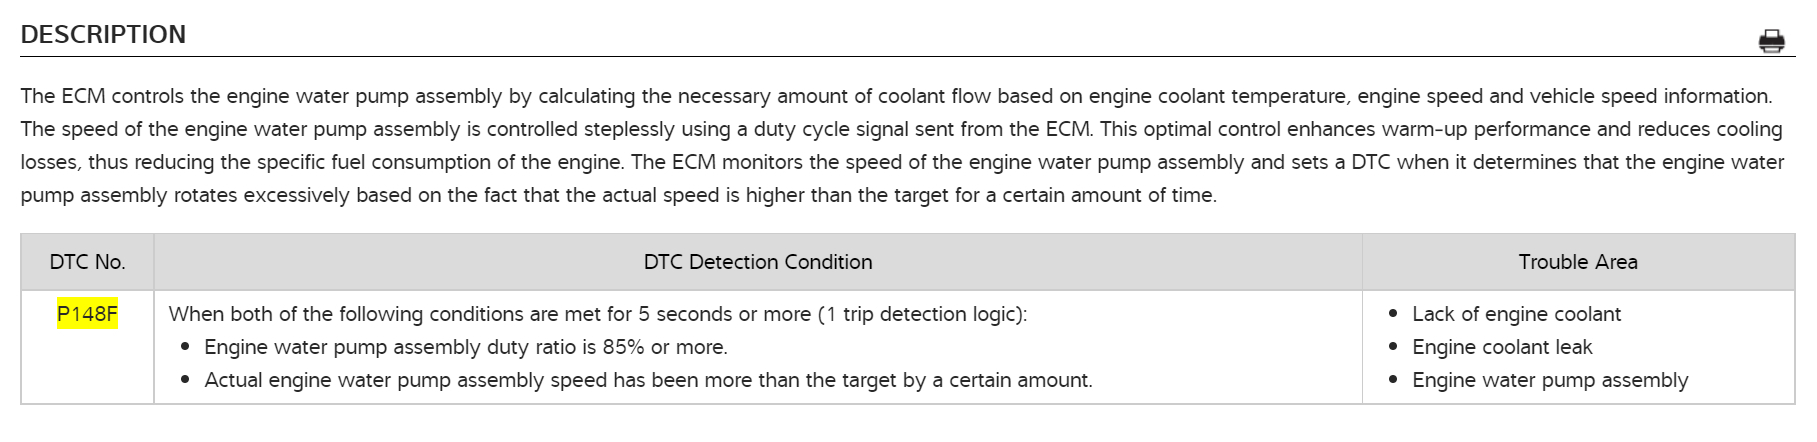The height and width of the screenshot is (442, 1817).
Task: Select the highlighted P148F code
Action: (x=87, y=314)
